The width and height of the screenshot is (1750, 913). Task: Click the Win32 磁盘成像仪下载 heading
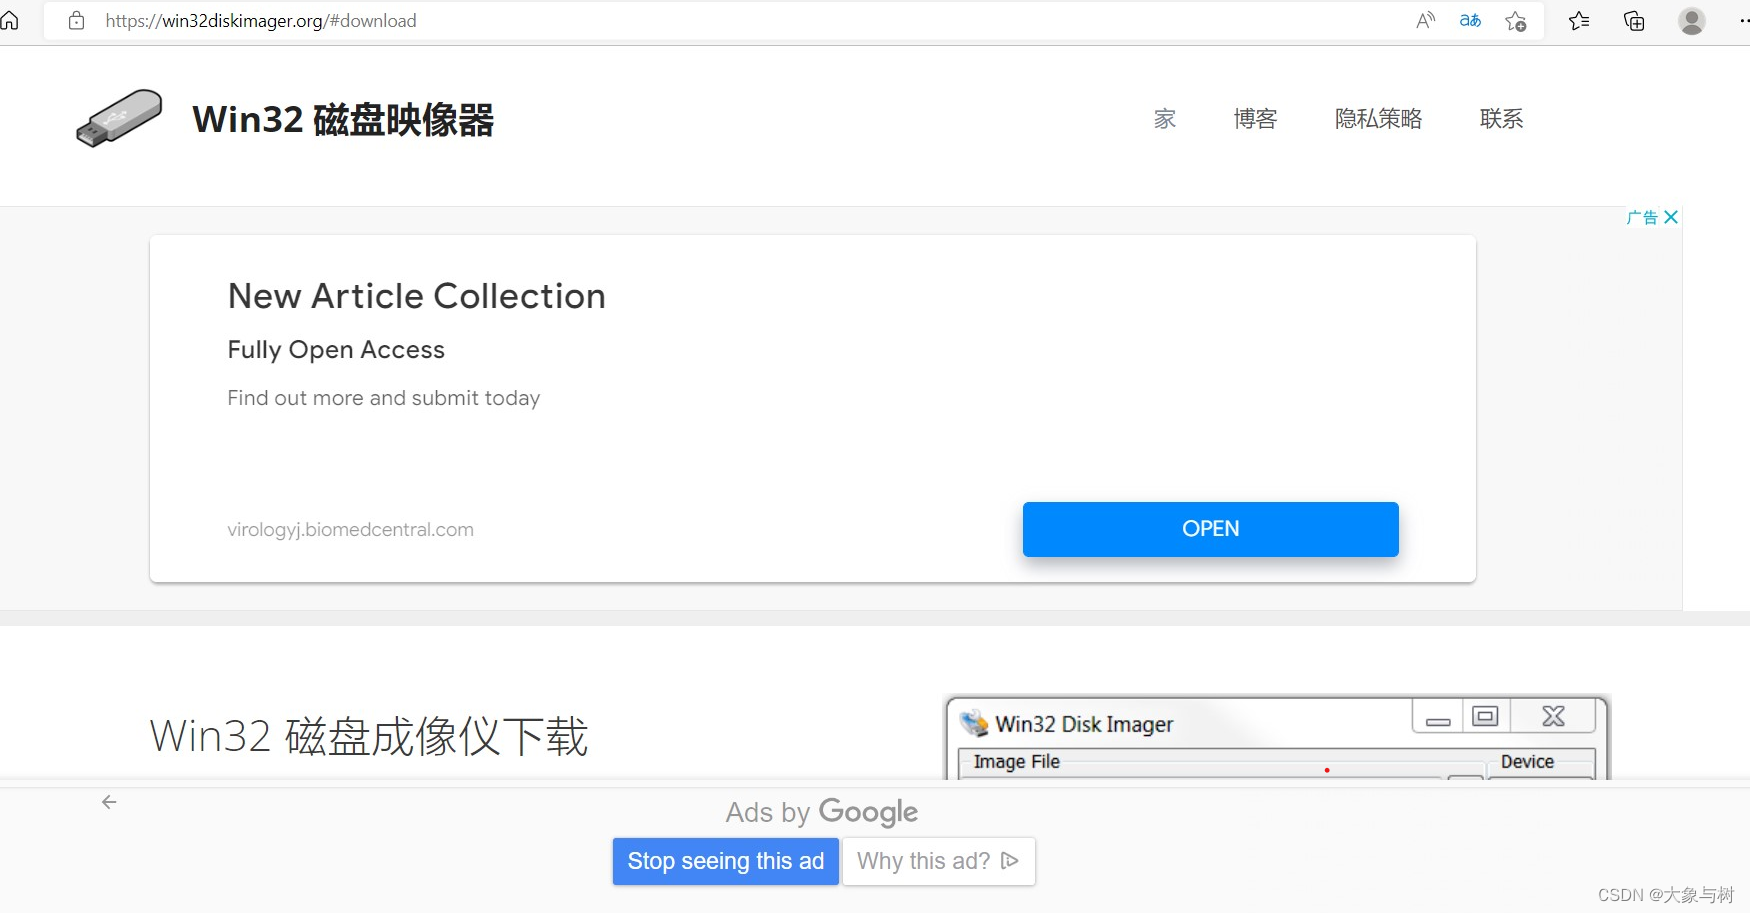[x=368, y=737]
